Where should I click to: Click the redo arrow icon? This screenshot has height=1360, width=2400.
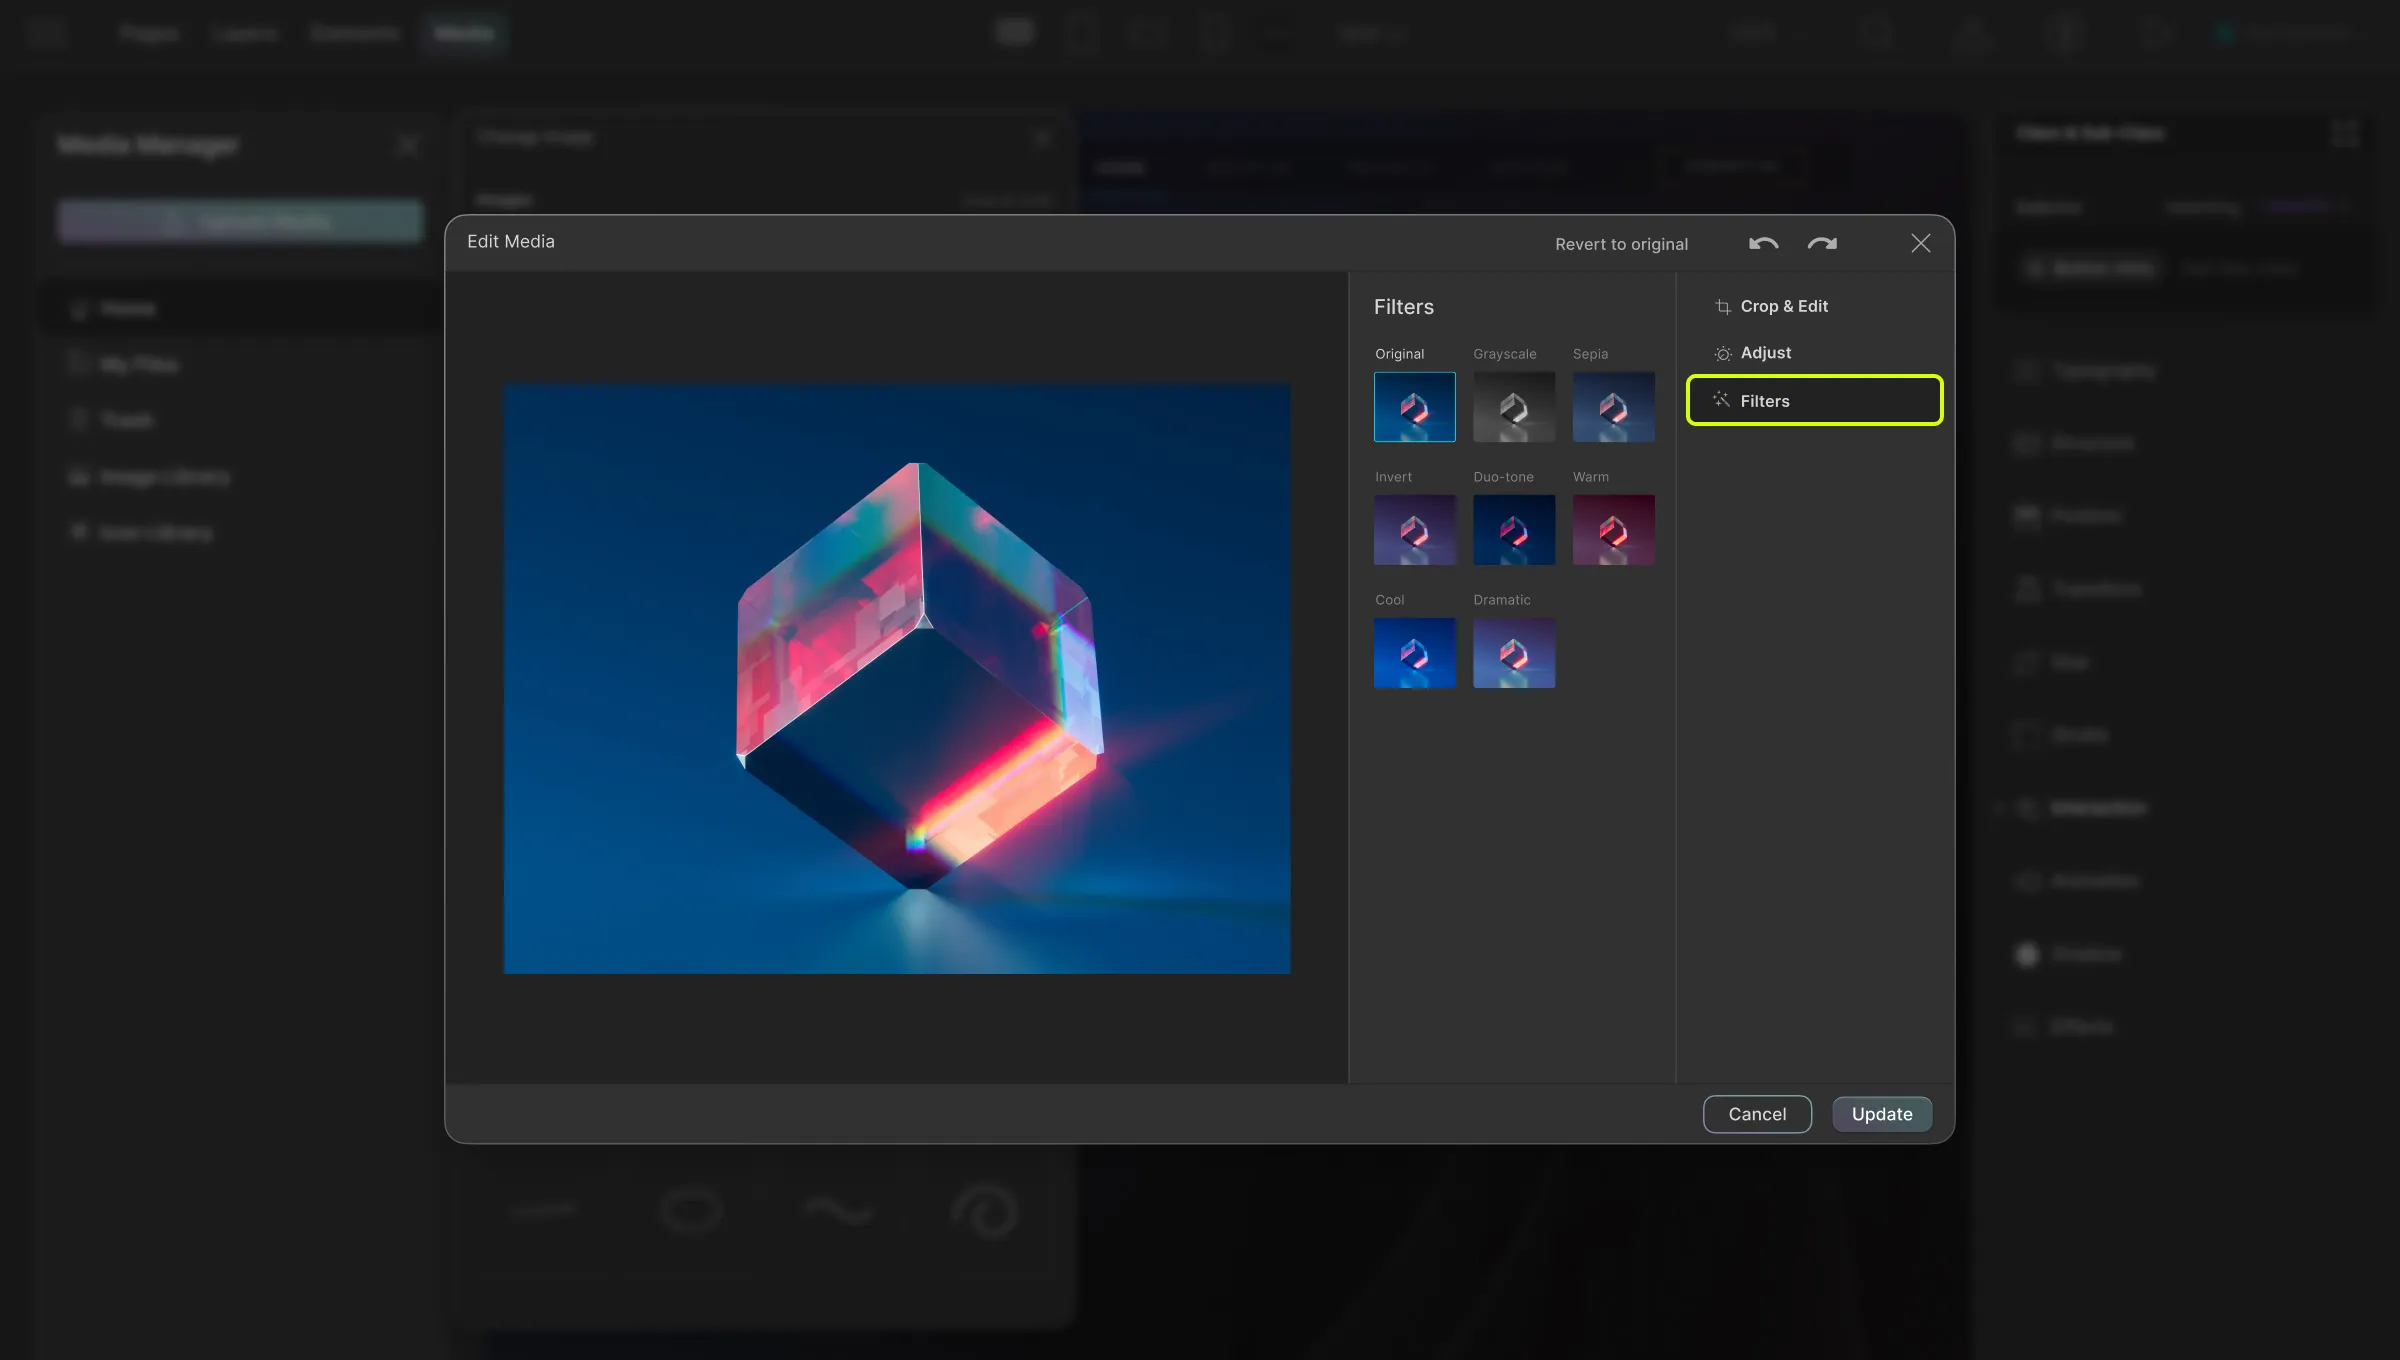coord(1823,242)
